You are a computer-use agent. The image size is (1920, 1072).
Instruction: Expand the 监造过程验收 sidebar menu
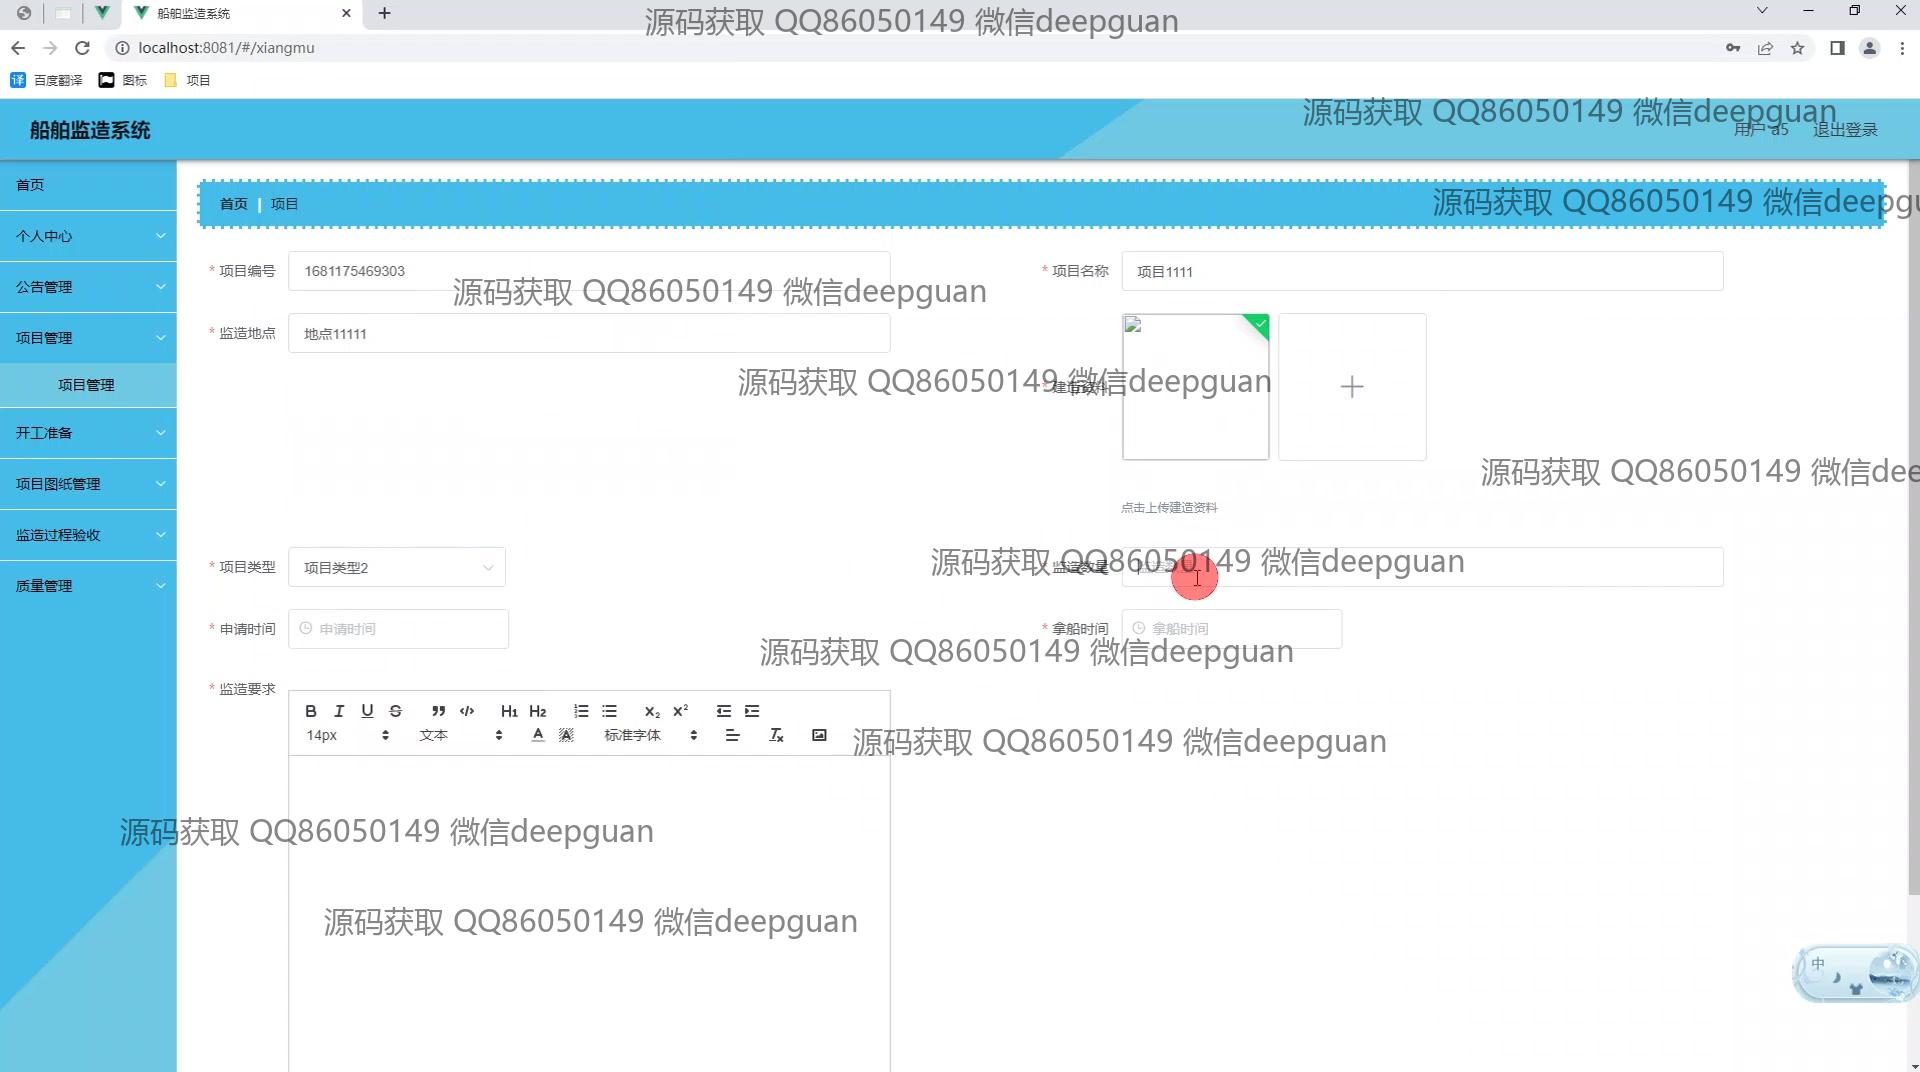[88, 535]
